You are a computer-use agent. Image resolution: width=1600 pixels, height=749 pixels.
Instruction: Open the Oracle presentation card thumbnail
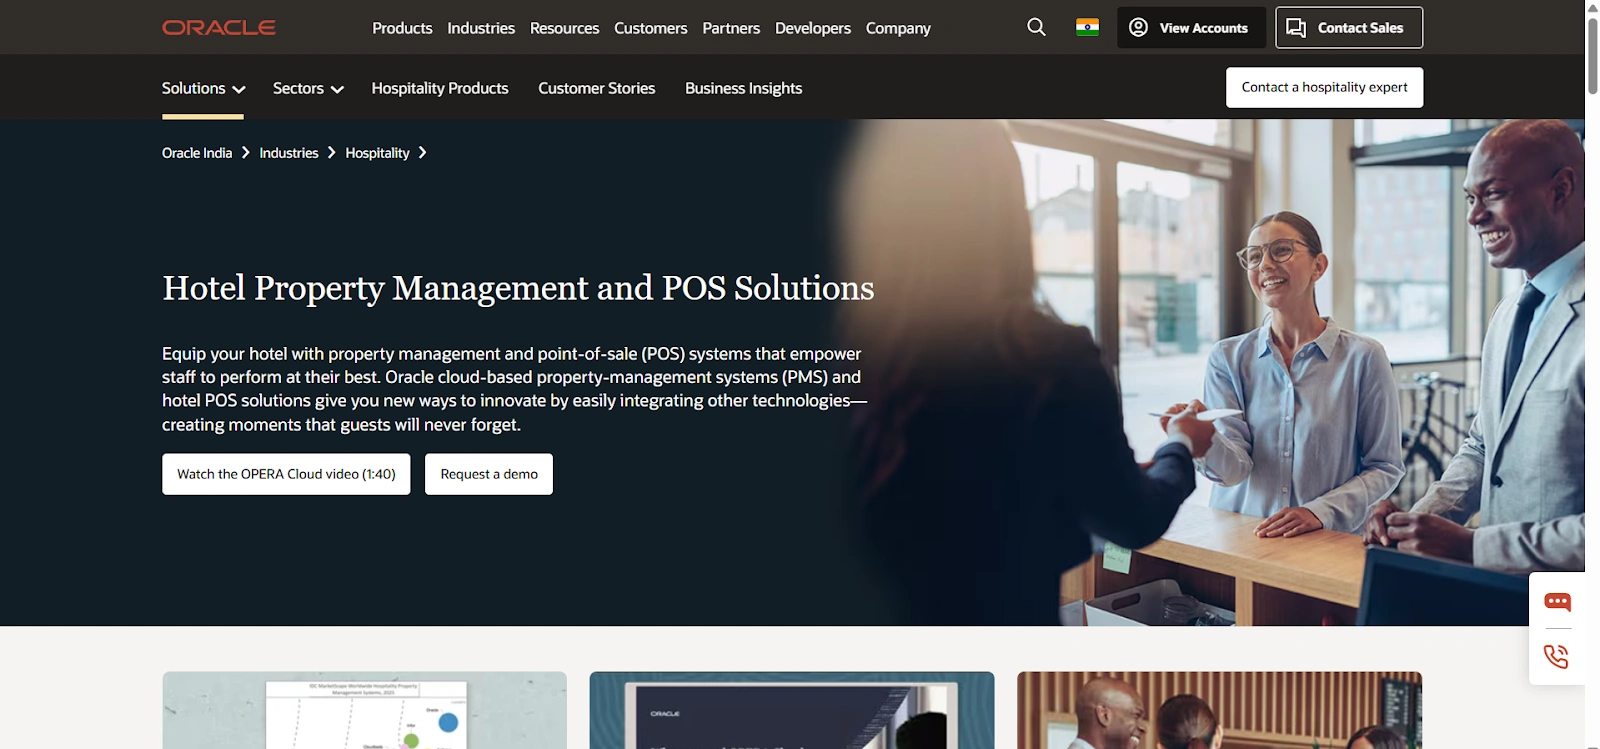tap(792, 710)
